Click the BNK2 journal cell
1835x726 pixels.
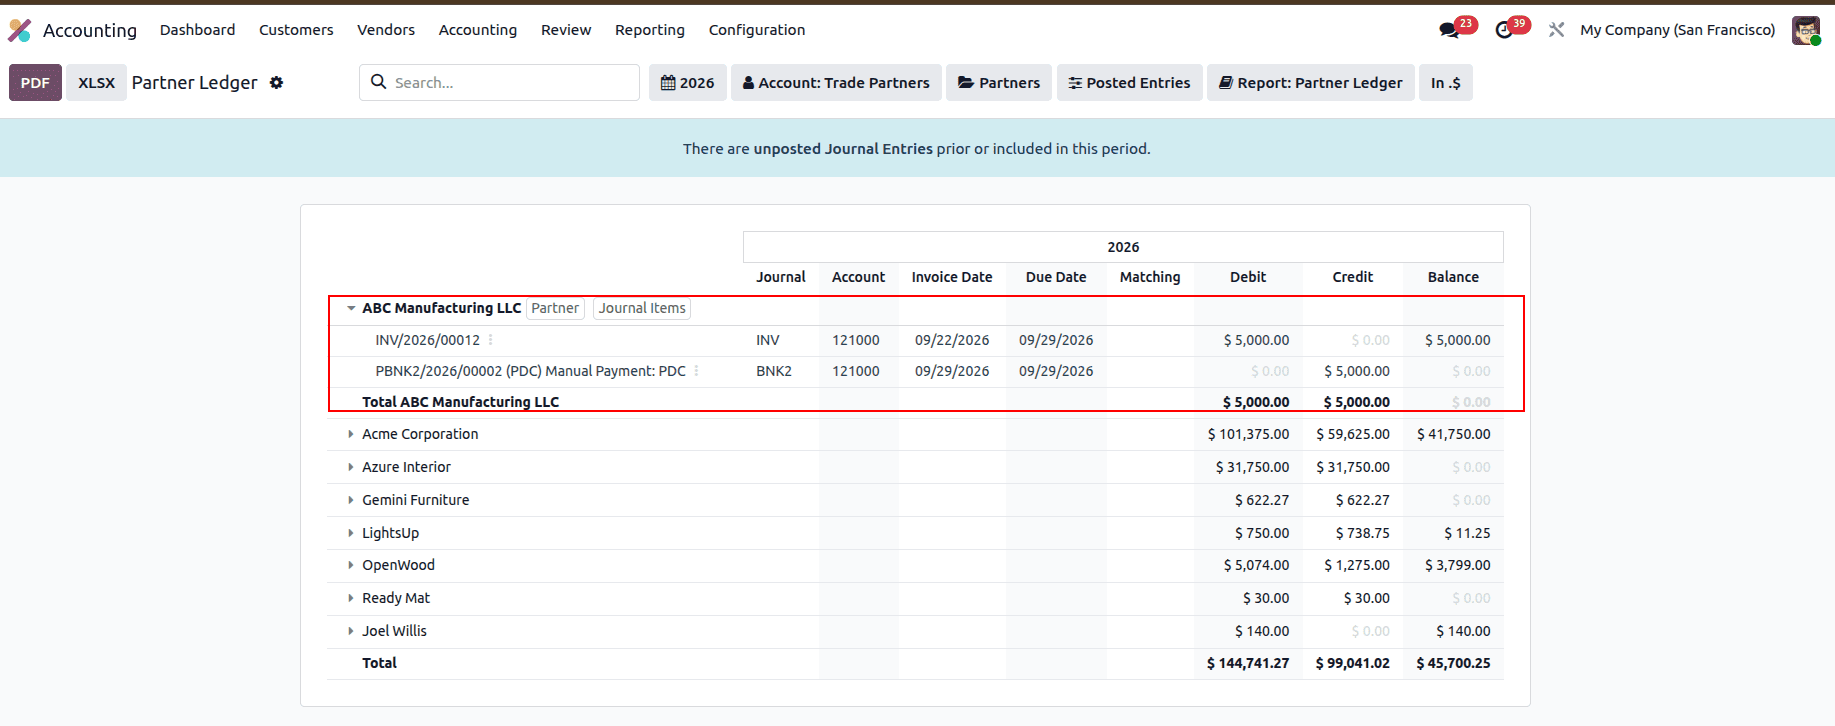(x=774, y=371)
